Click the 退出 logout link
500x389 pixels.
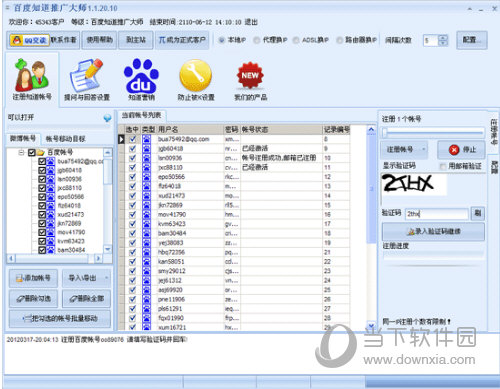coord(252,22)
